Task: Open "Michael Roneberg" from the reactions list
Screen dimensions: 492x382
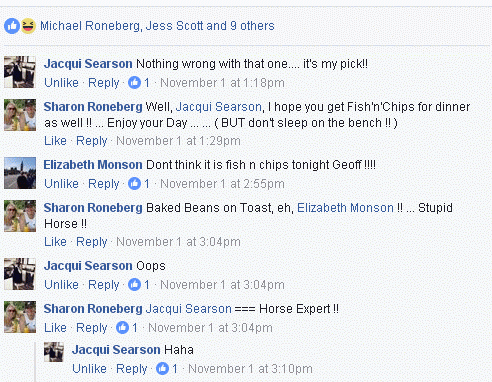Action: (90, 26)
